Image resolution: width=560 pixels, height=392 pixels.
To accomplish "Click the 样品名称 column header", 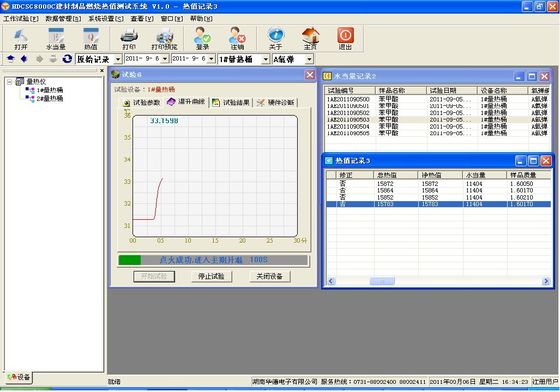I will (401, 91).
